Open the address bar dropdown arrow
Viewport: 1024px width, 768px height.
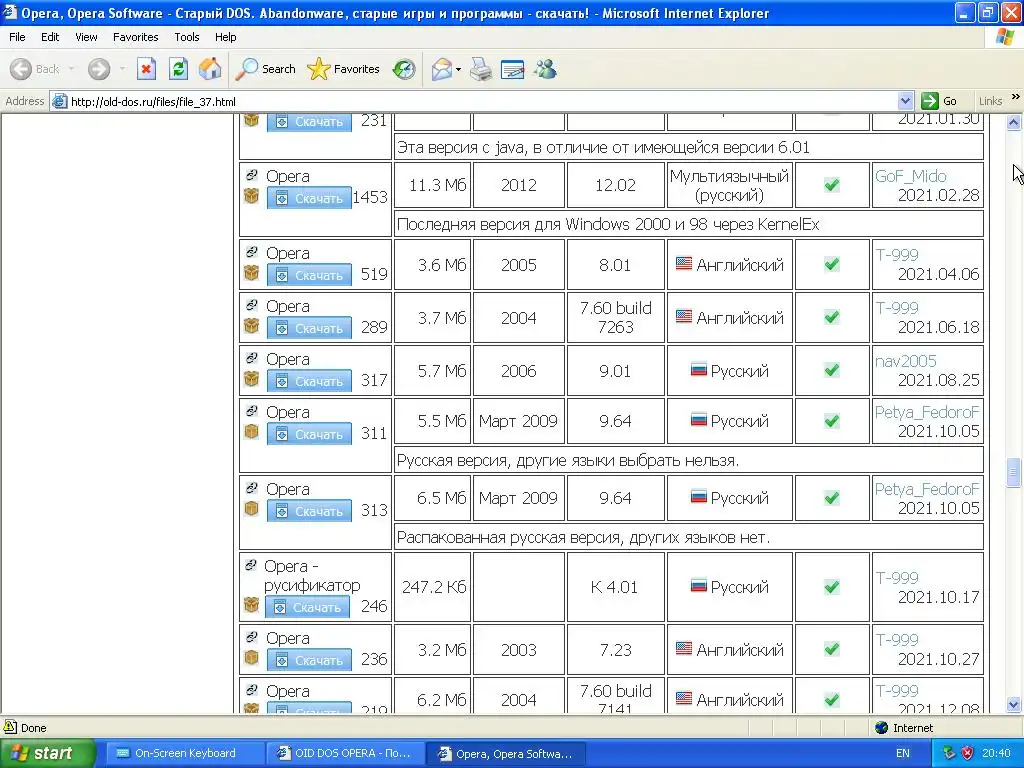click(x=905, y=101)
